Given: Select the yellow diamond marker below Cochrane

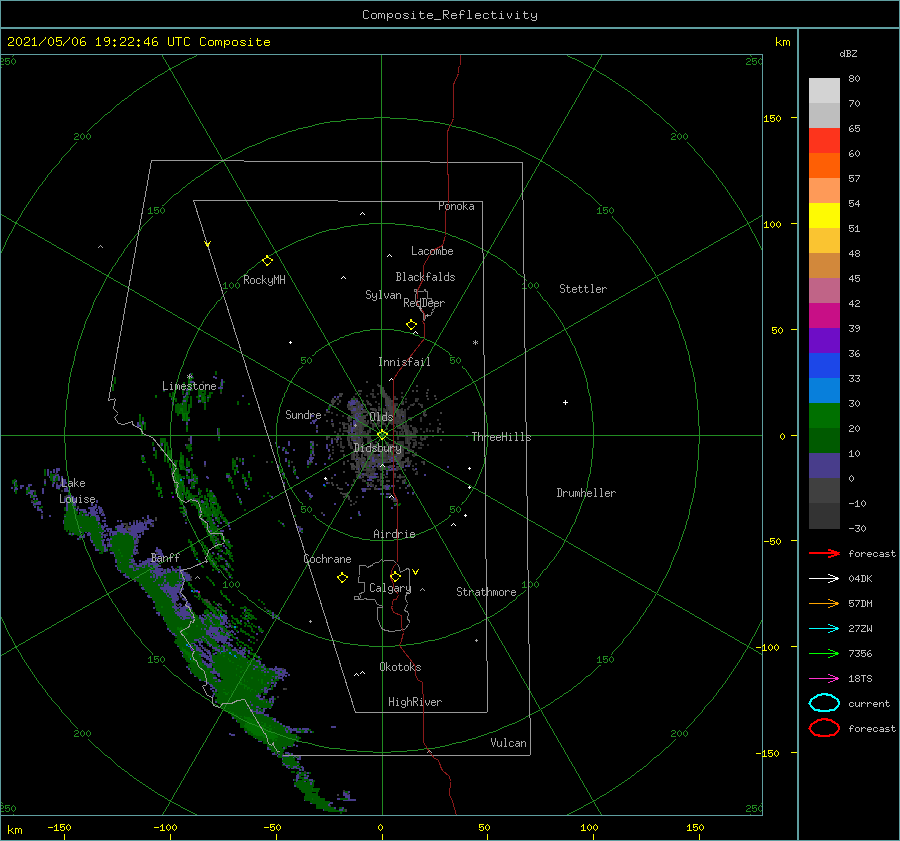Looking at the screenshot, I should click(x=342, y=578).
